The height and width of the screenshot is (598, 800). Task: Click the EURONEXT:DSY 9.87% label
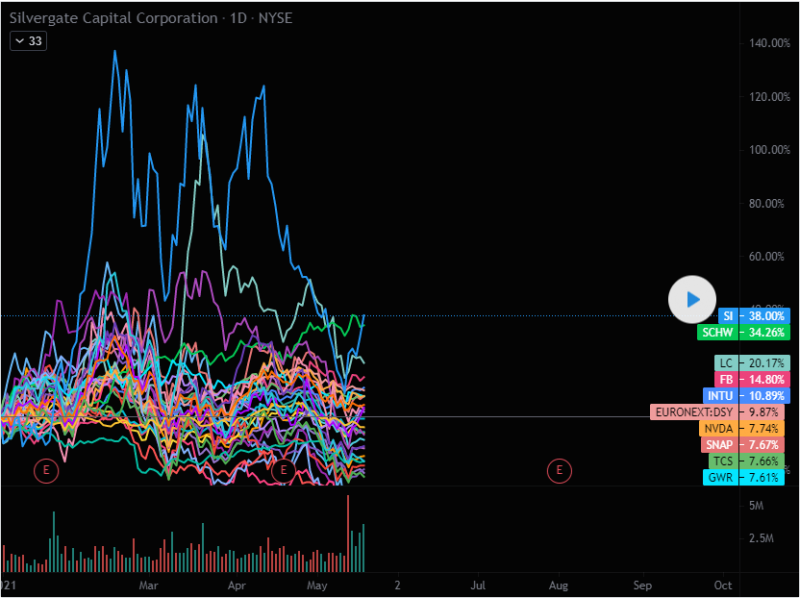click(x=717, y=412)
